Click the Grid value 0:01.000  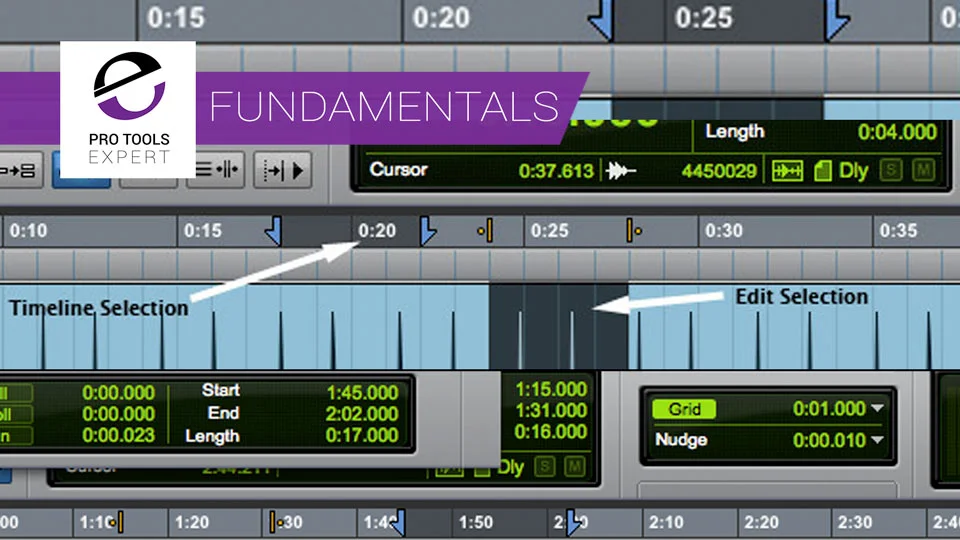coord(829,408)
